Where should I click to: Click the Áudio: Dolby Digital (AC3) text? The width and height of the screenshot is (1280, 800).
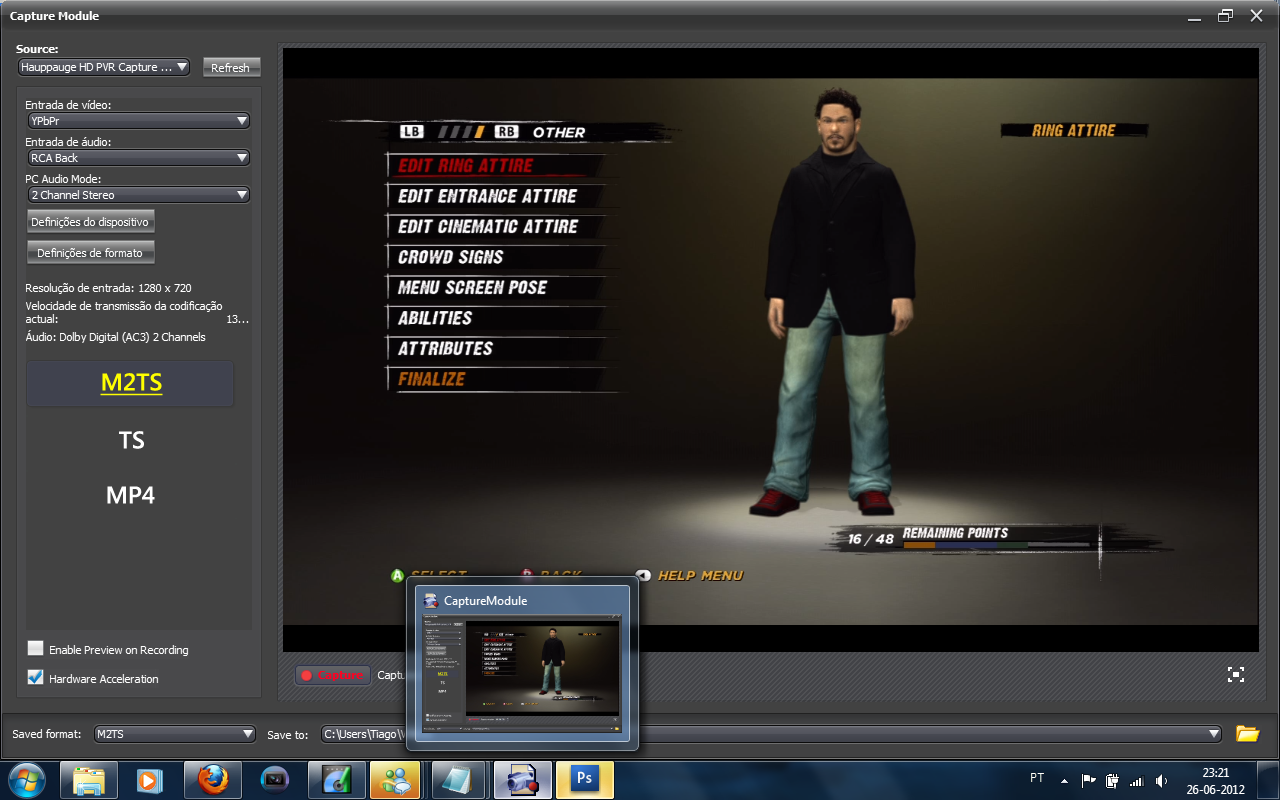(x=116, y=337)
